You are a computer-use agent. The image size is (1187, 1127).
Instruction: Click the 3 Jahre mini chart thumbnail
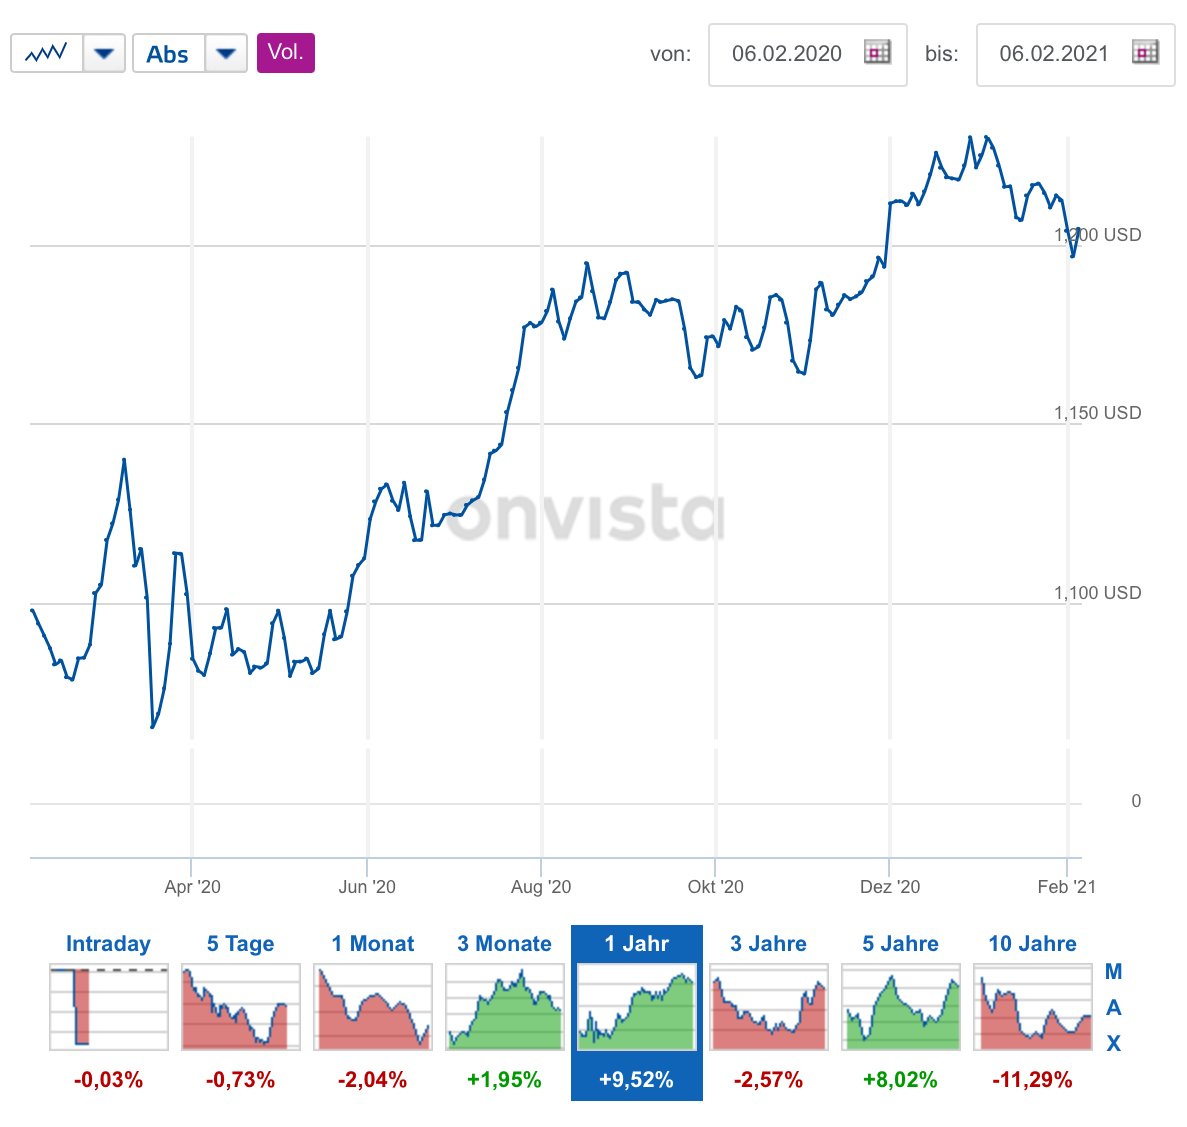click(x=769, y=1007)
